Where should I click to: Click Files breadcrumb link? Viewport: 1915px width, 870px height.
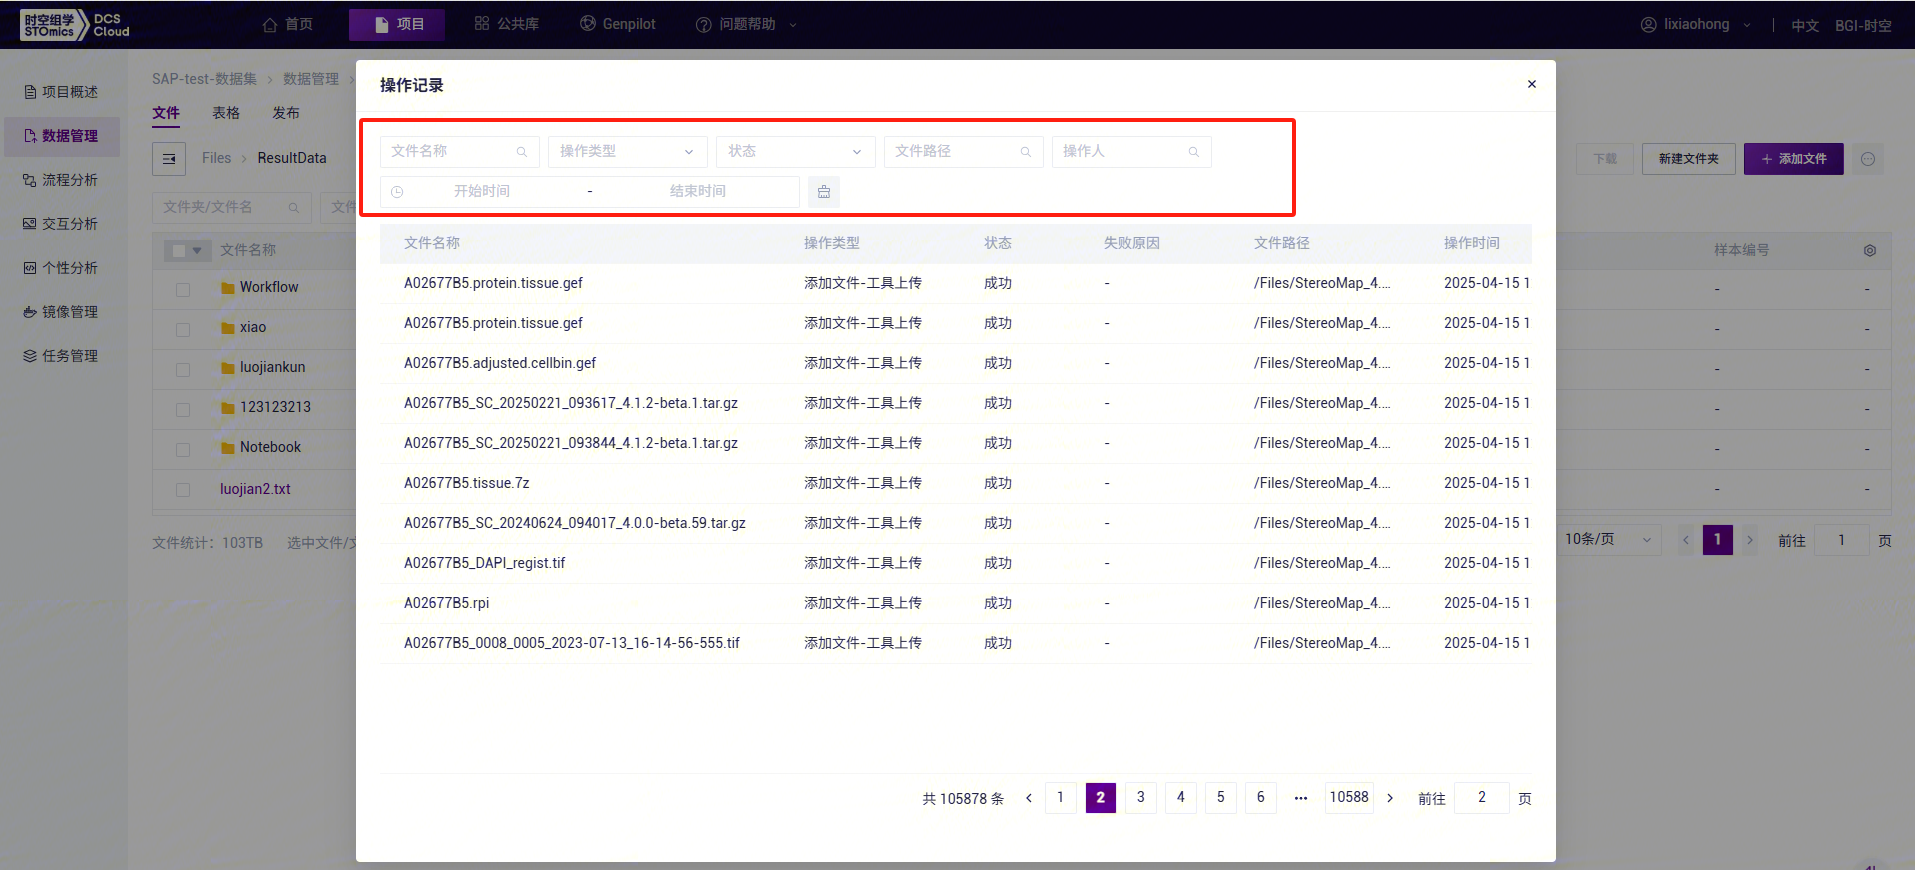pos(216,158)
